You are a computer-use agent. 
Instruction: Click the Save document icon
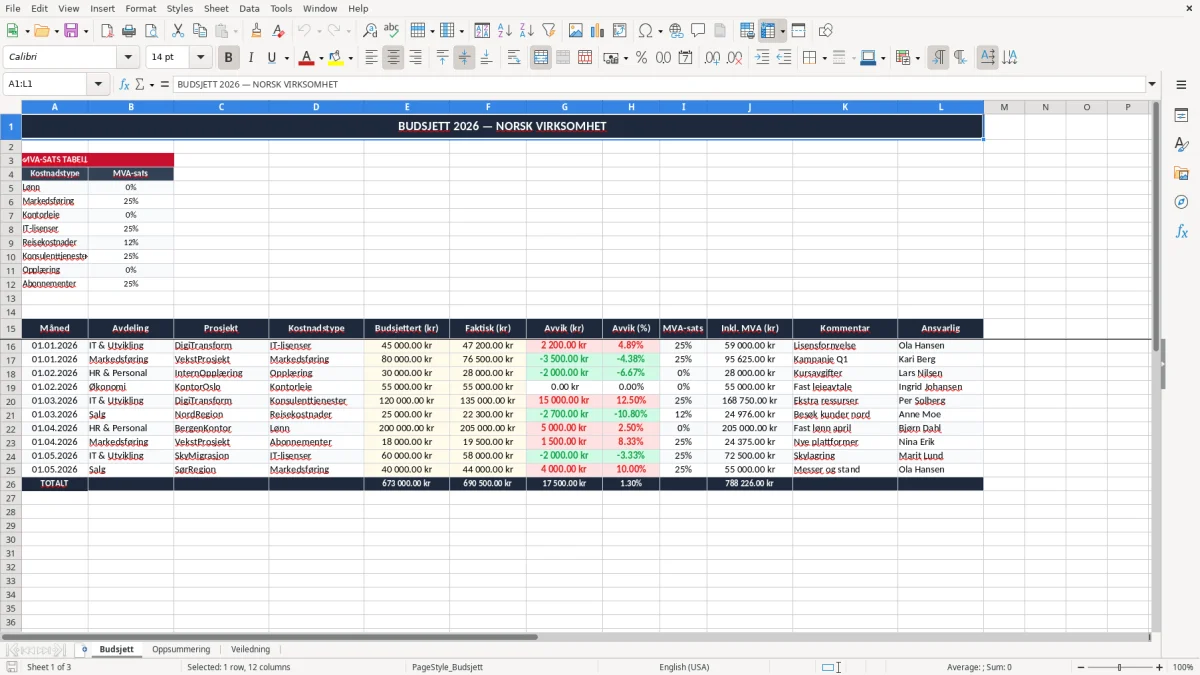(71, 31)
